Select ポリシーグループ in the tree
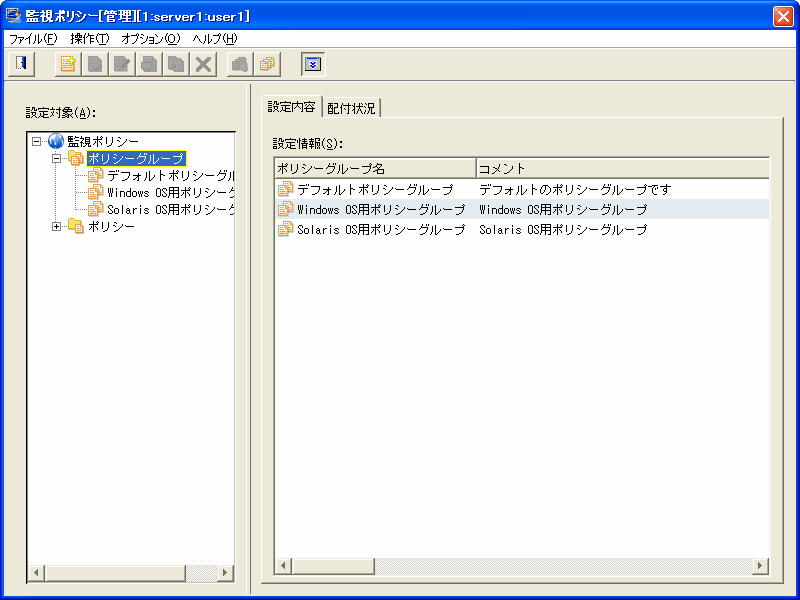Image resolution: width=800 pixels, height=600 pixels. coord(136,158)
